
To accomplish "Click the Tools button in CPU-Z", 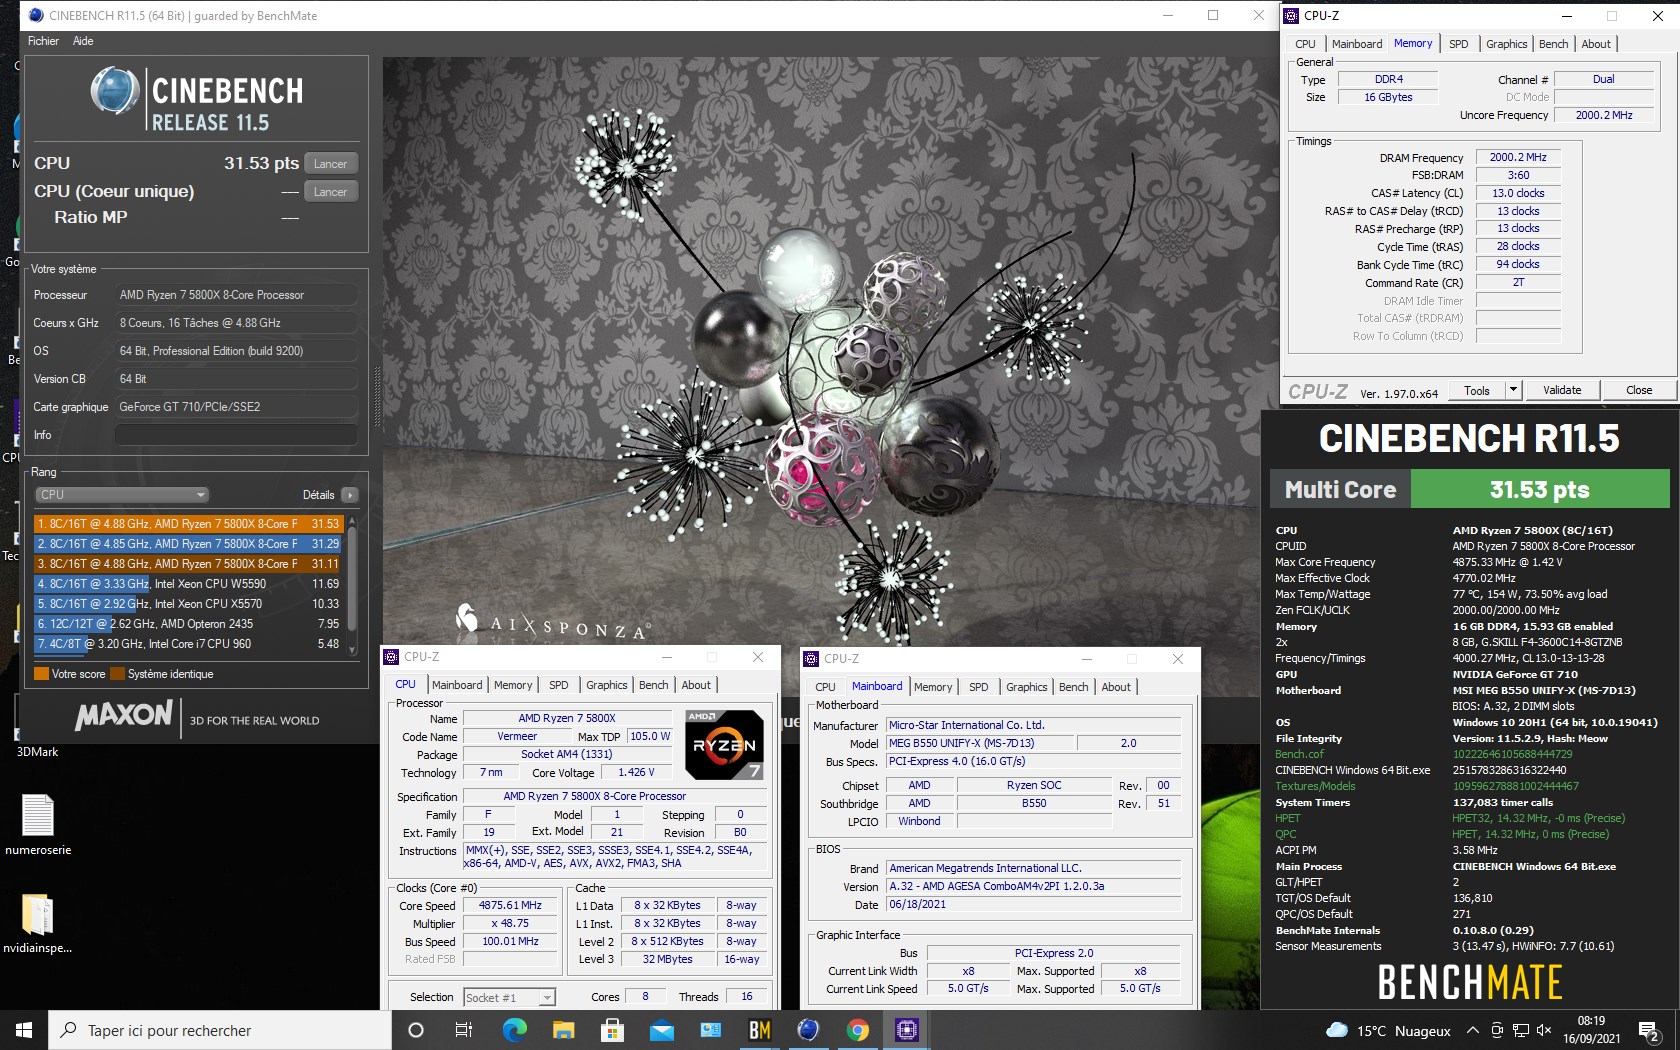I will click(1477, 390).
